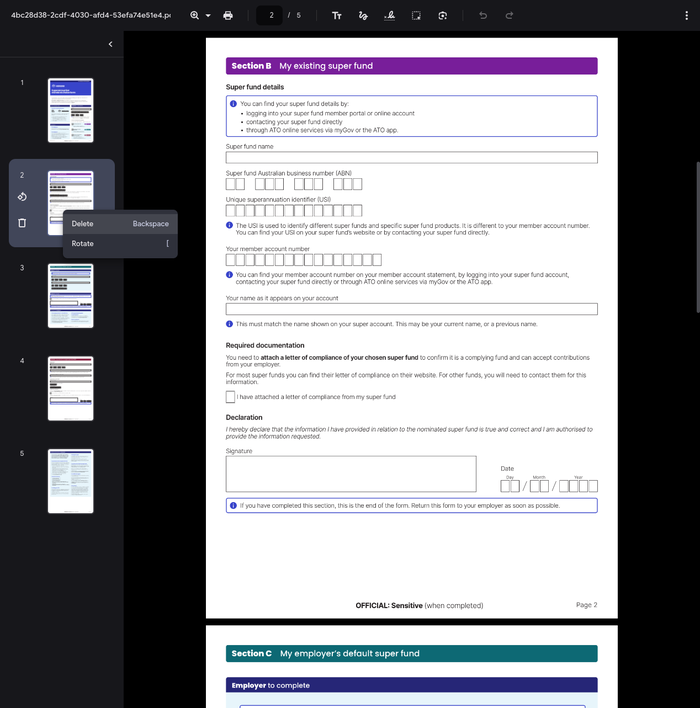The width and height of the screenshot is (700, 708).
Task: Print the document using the printer icon
Action: click(228, 16)
